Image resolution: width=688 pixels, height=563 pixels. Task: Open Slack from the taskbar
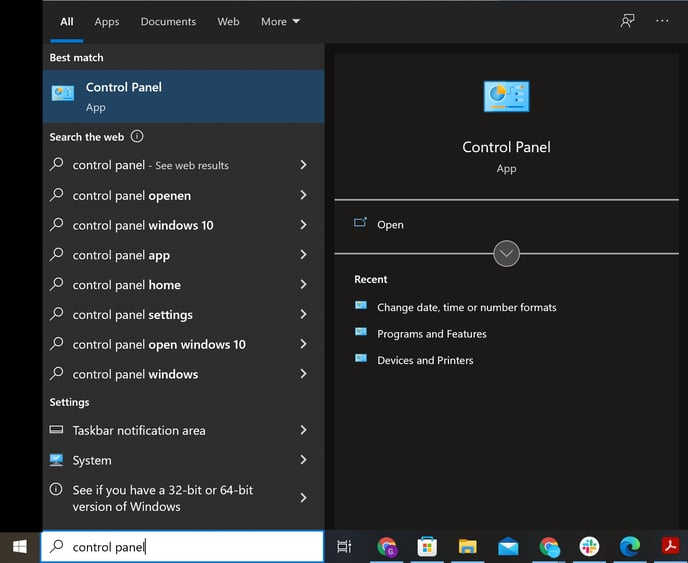click(x=589, y=546)
